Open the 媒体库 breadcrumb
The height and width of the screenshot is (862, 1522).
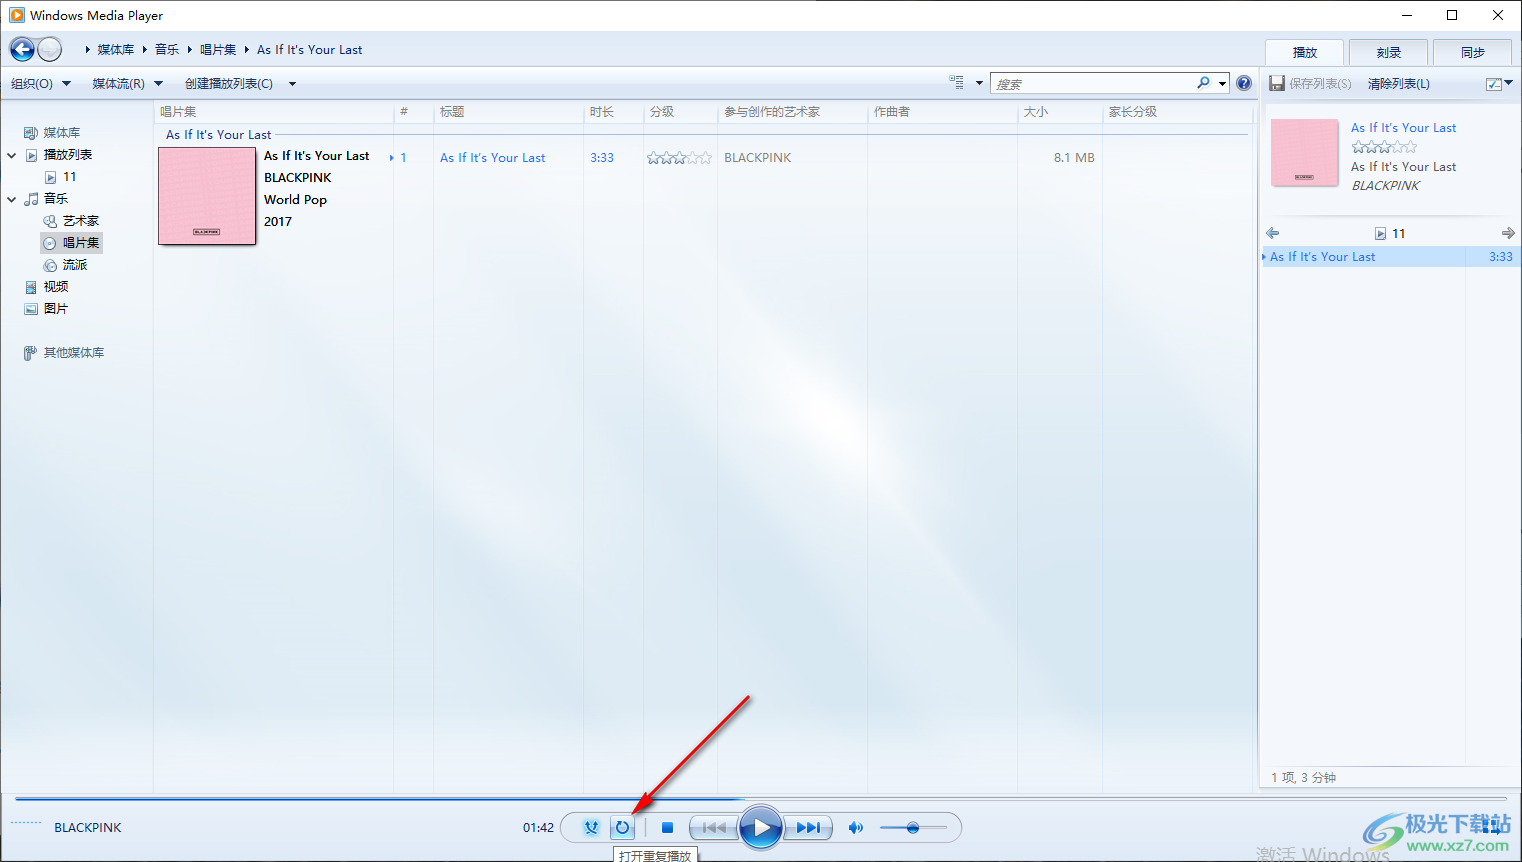coord(115,50)
